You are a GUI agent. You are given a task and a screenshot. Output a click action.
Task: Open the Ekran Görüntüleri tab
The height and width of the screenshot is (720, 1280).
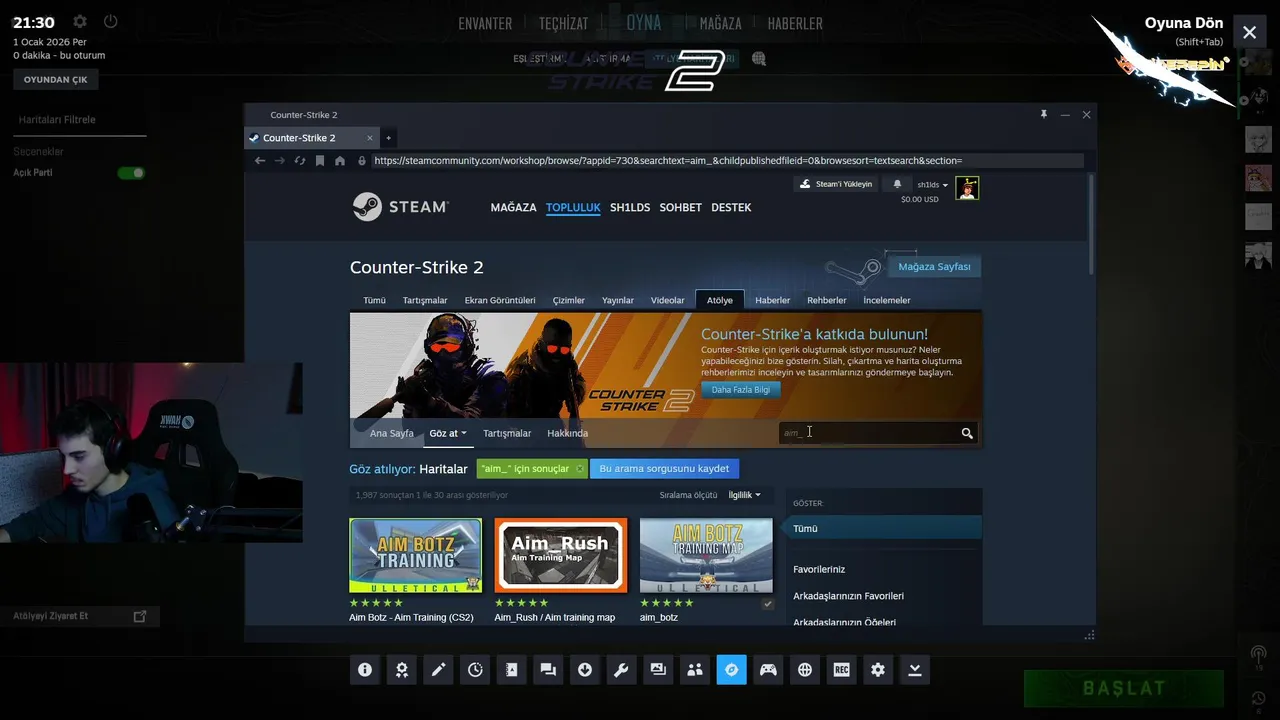[x=500, y=300]
